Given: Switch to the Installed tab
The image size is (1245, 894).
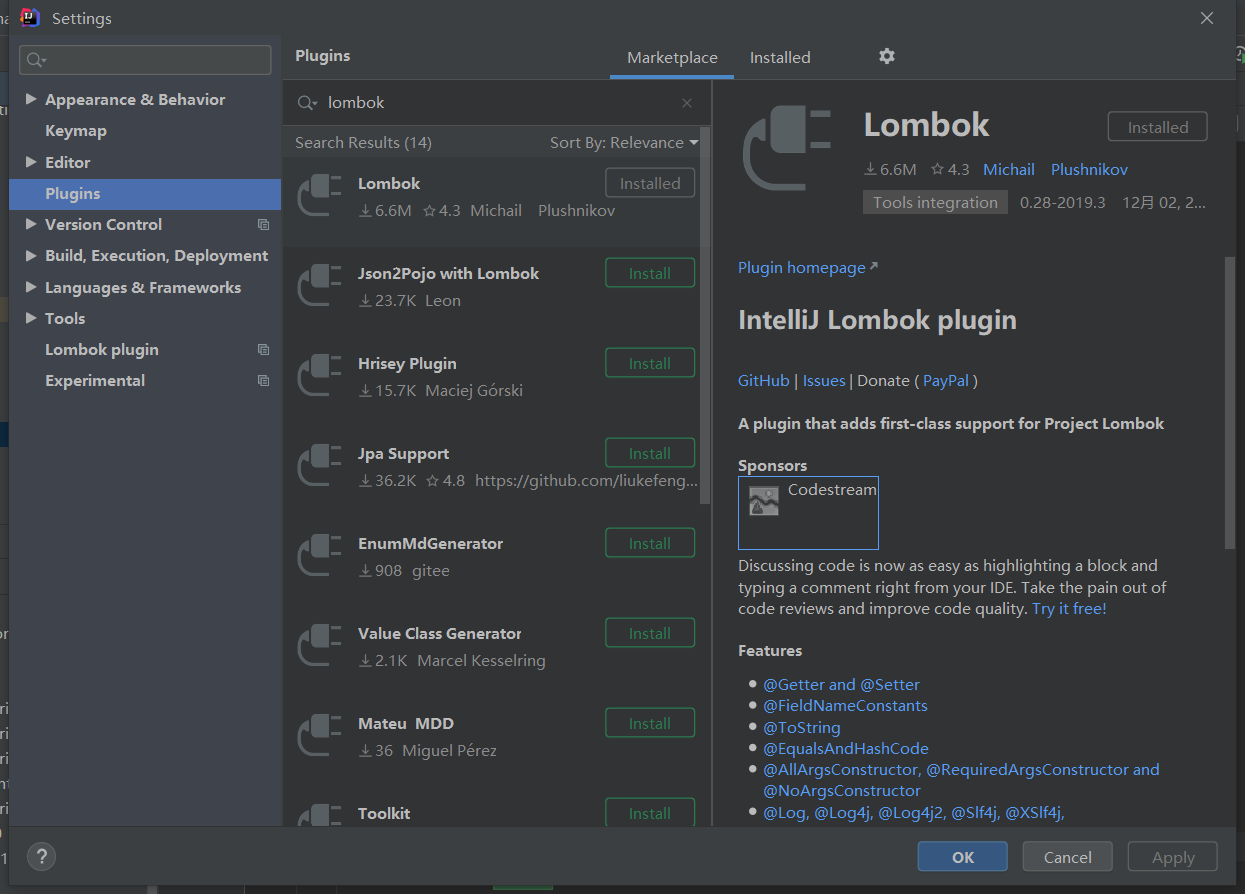Looking at the screenshot, I should pos(780,57).
